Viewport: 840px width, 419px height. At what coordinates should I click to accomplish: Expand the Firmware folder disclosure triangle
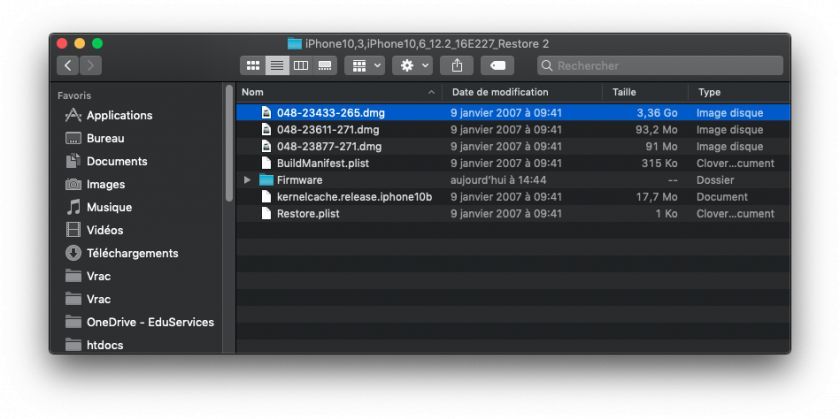click(x=248, y=180)
